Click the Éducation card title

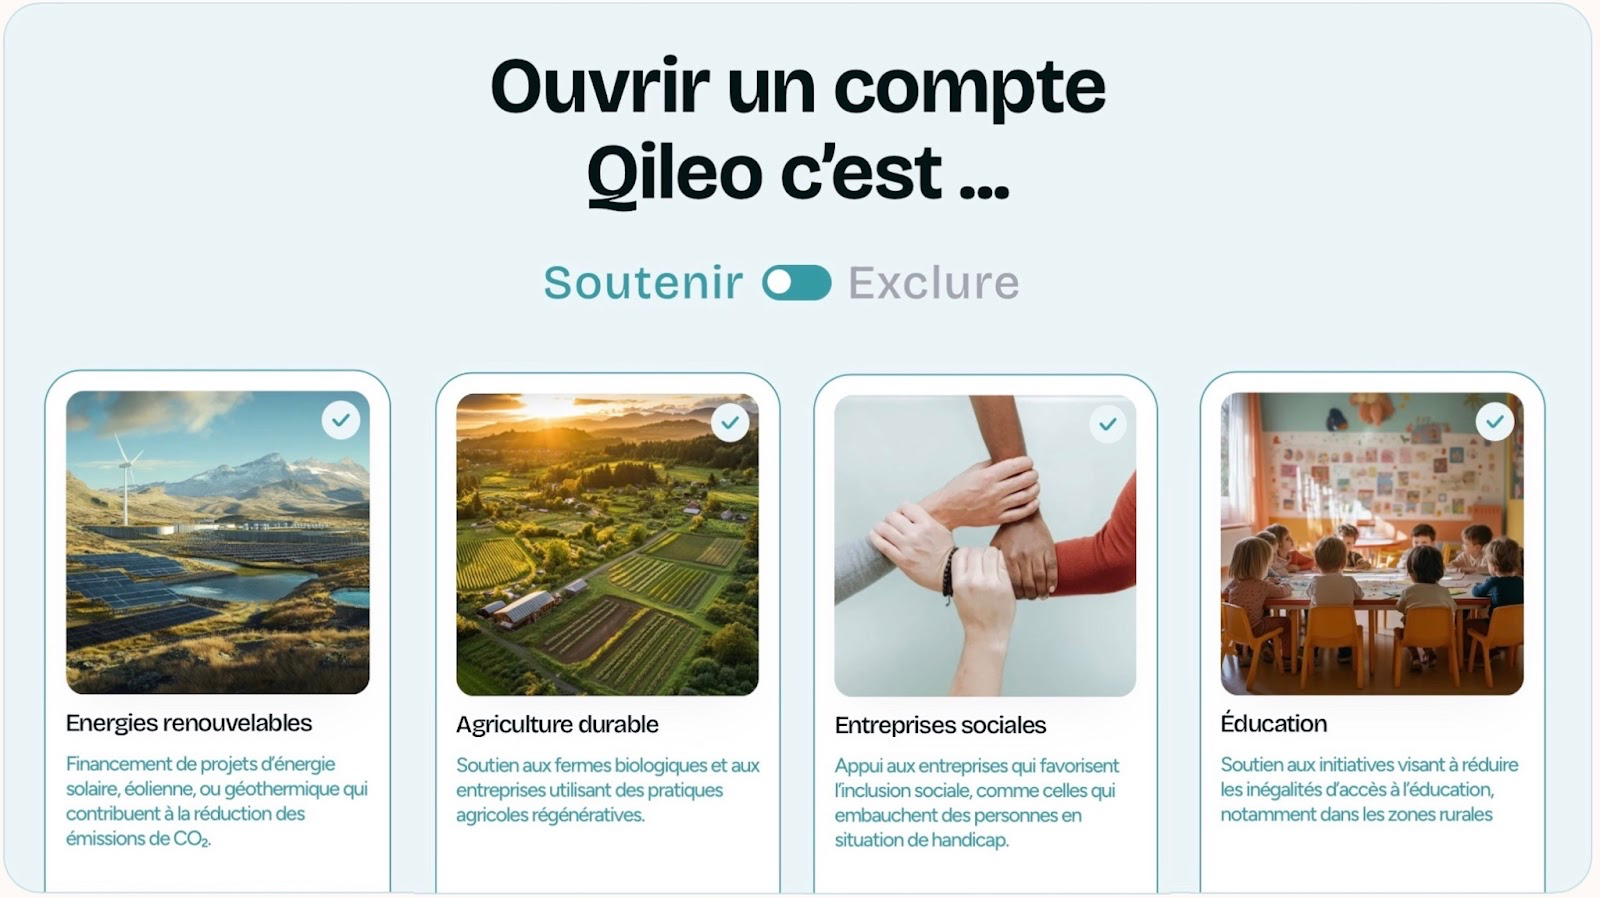(1273, 723)
